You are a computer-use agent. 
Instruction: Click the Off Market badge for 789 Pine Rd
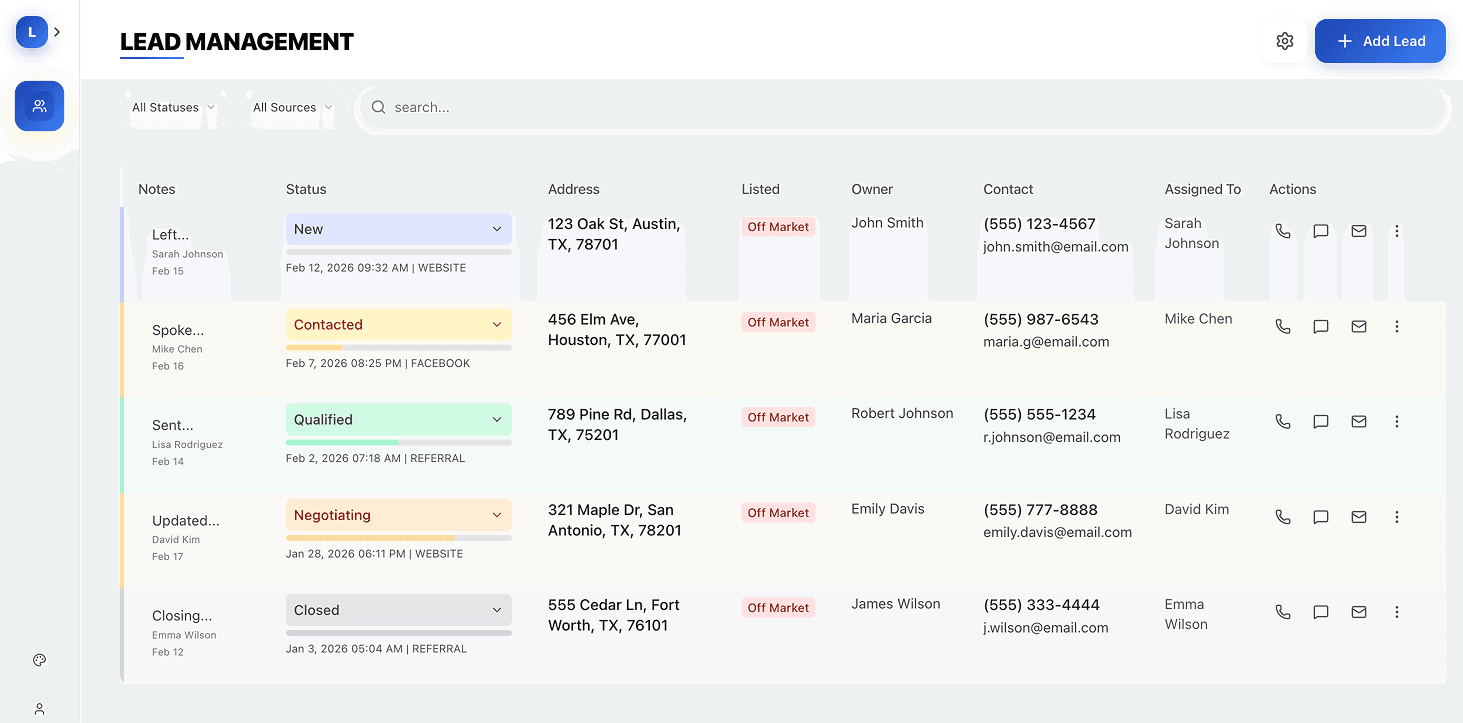(778, 417)
